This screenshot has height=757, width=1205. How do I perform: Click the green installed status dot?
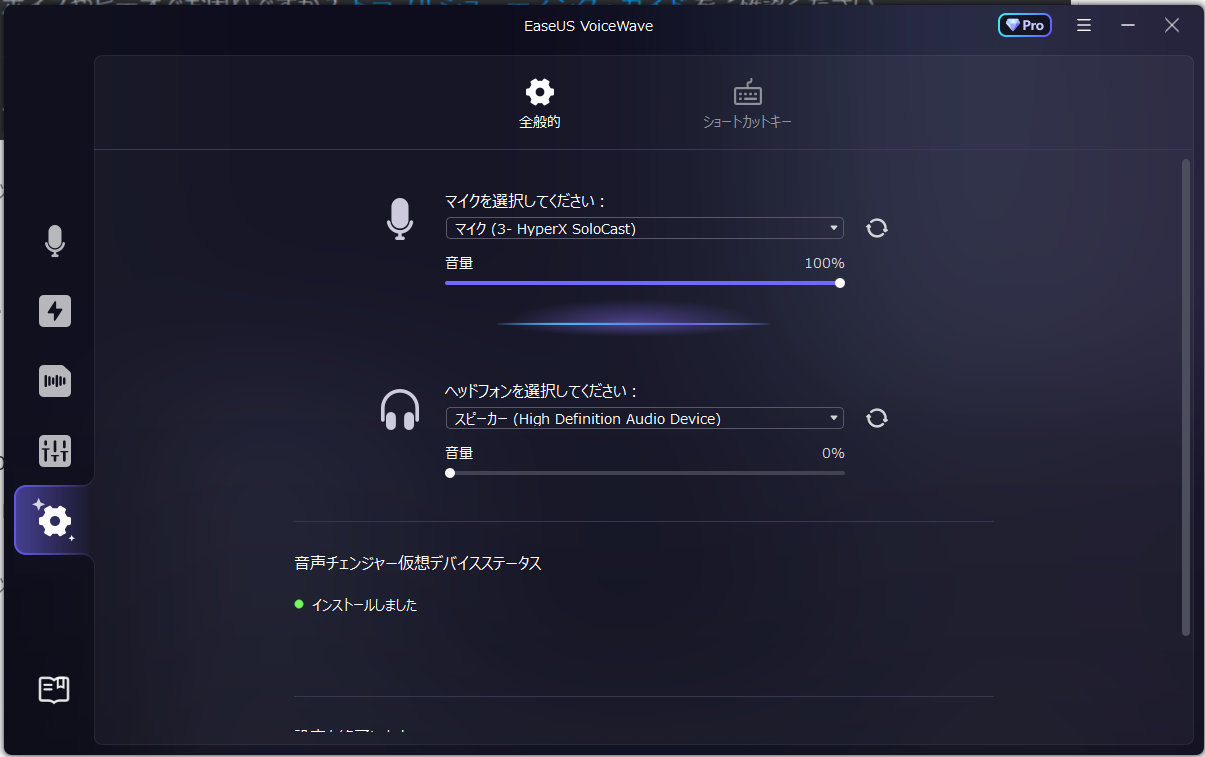[x=297, y=605]
